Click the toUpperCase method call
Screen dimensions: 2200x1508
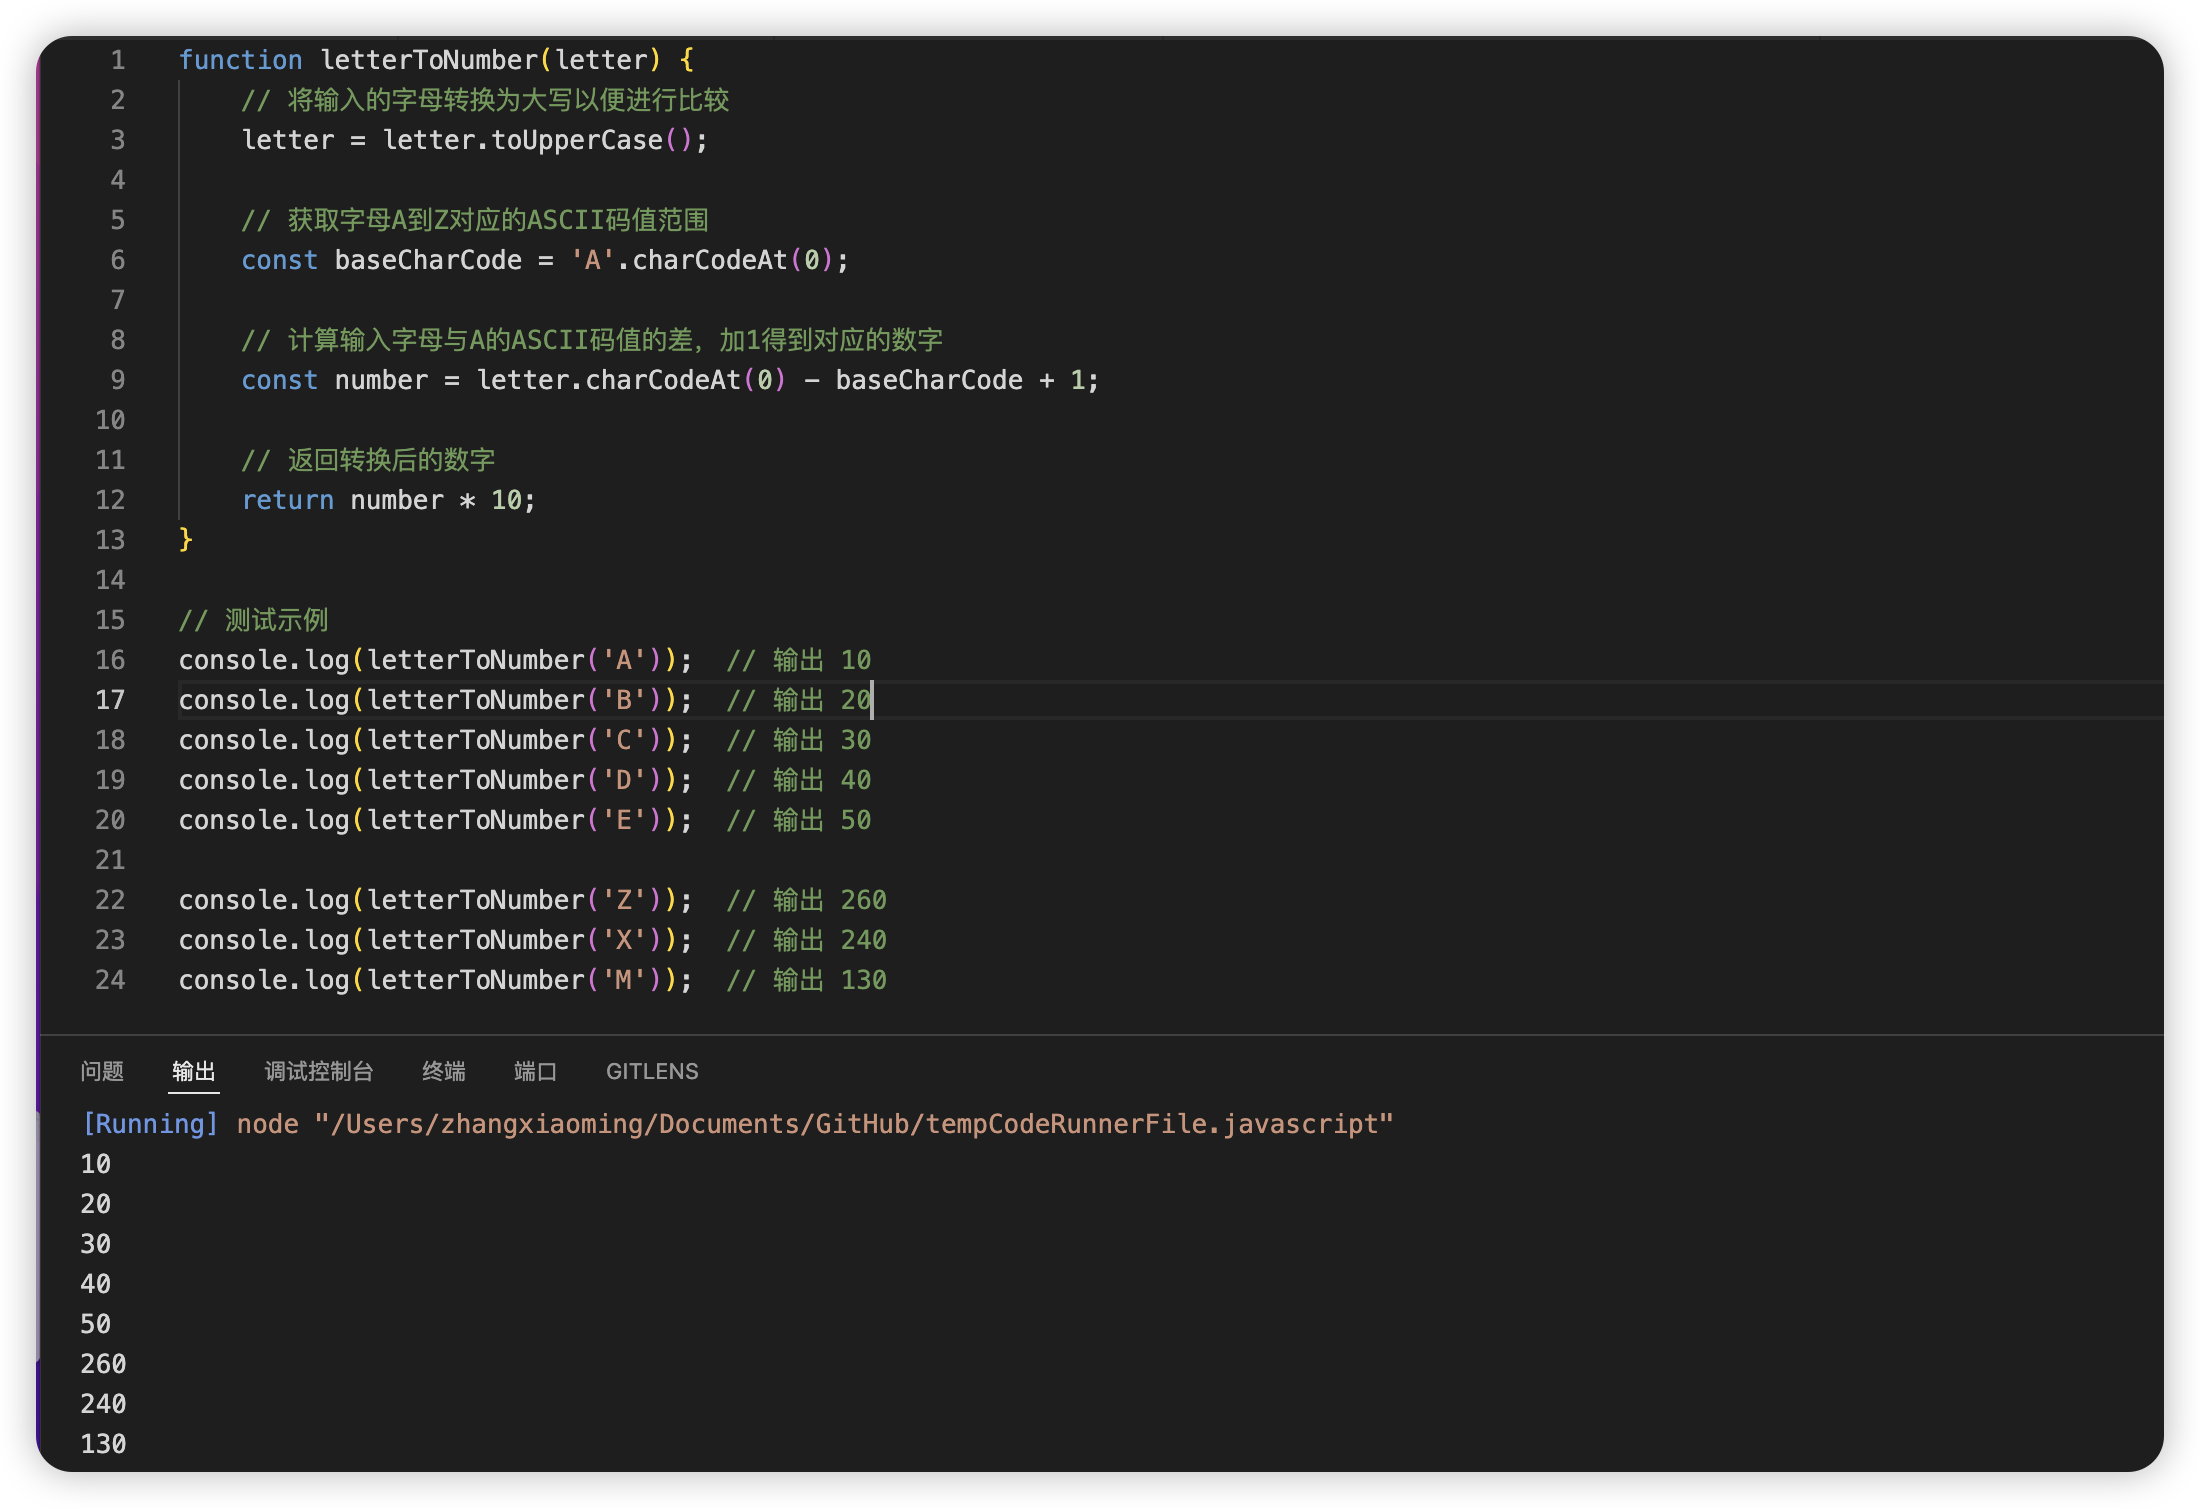(577, 140)
